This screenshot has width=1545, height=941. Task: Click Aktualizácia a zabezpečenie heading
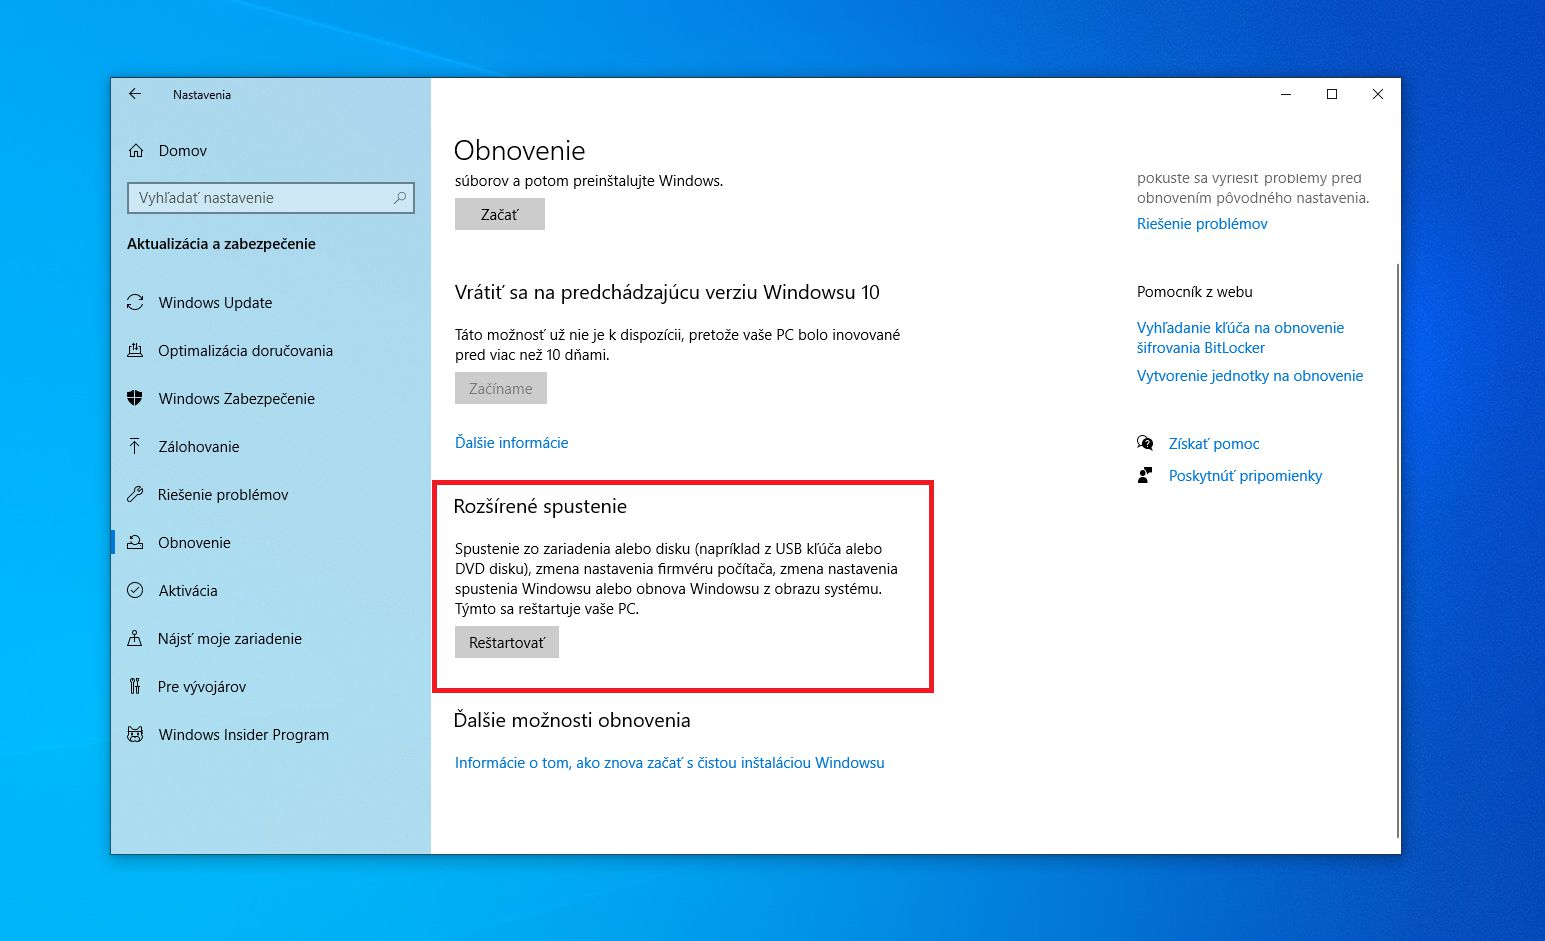coord(221,244)
